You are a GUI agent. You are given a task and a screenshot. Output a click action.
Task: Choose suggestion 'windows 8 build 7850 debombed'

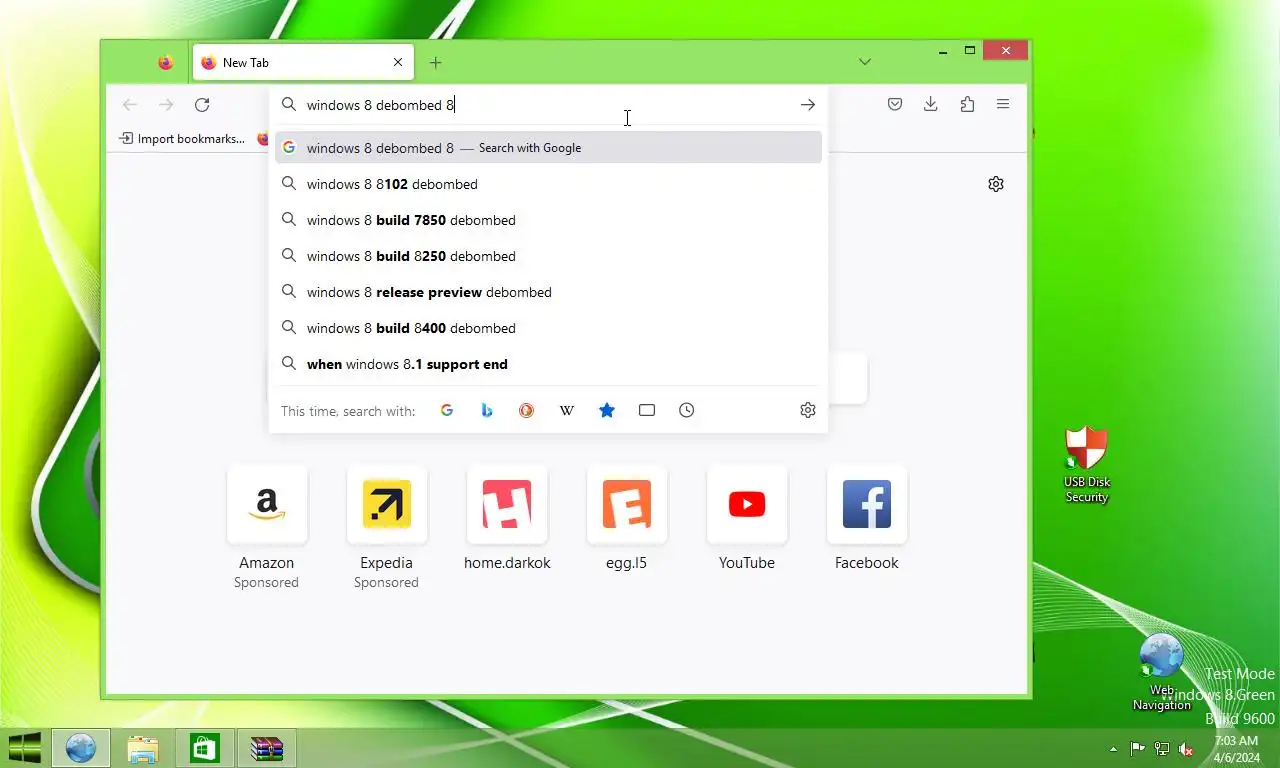coord(548,220)
